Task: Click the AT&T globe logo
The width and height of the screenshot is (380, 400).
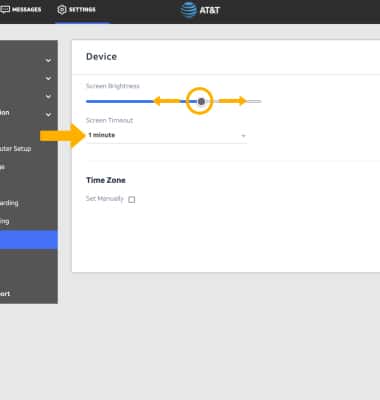Action: tap(188, 10)
